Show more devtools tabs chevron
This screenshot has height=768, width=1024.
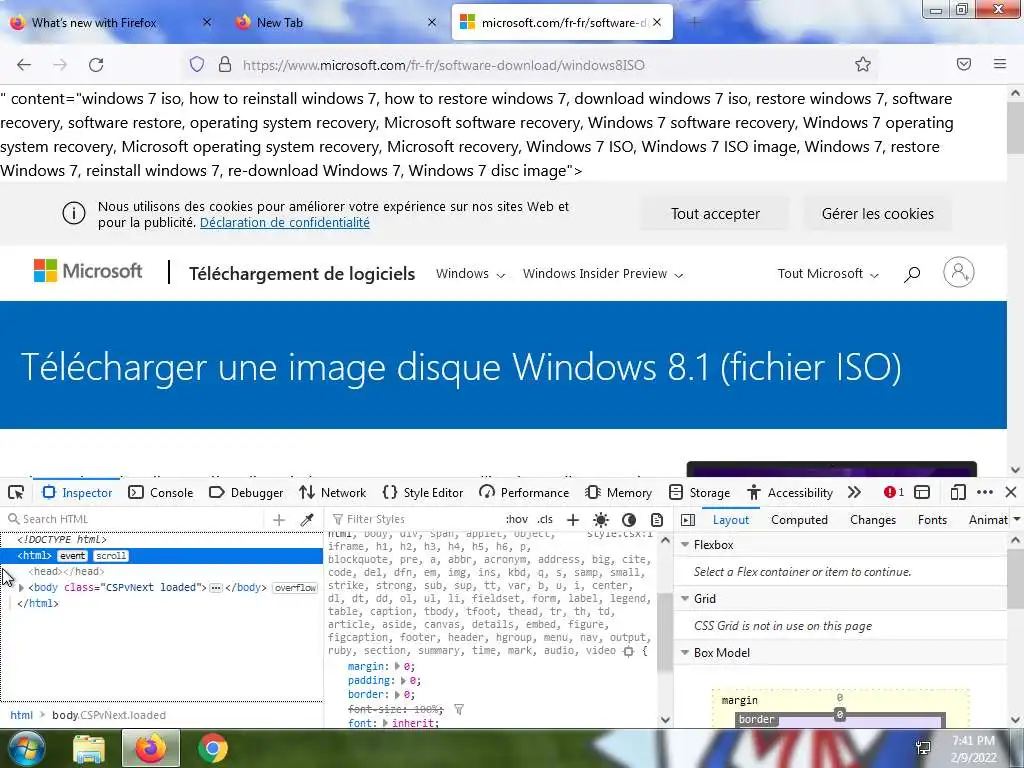point(854,492)
